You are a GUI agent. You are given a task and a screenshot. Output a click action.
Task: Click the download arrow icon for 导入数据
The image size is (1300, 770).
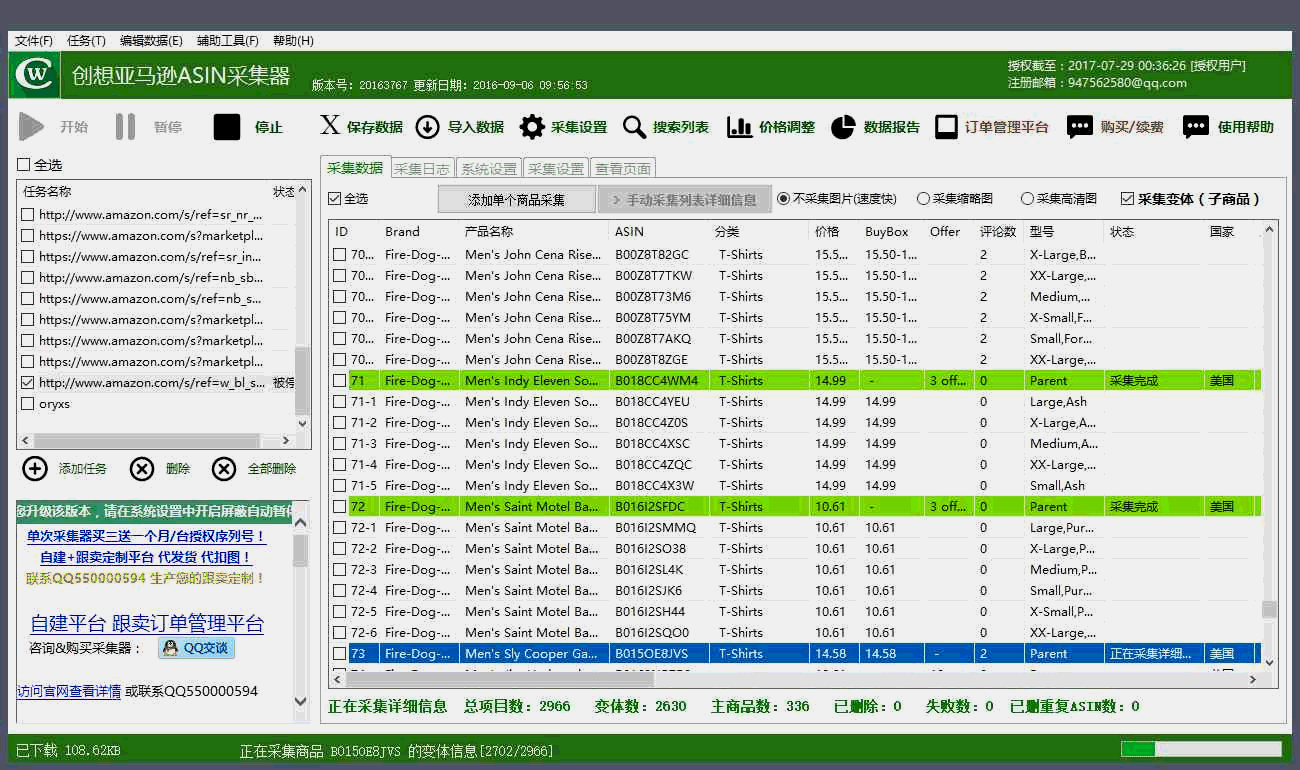(x=427, y=127)
